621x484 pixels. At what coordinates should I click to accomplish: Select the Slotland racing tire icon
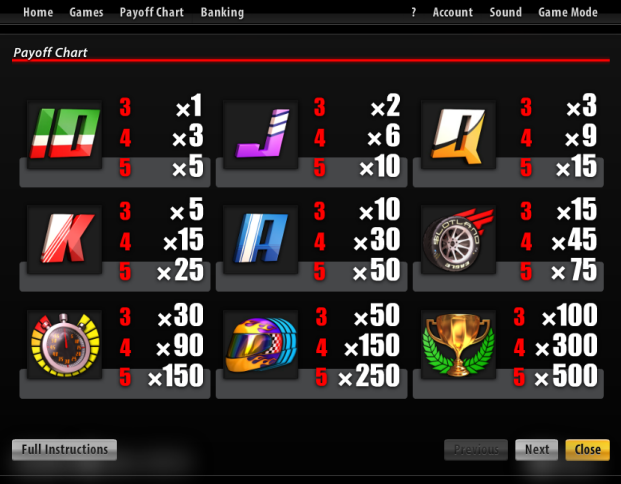point(458,239)
